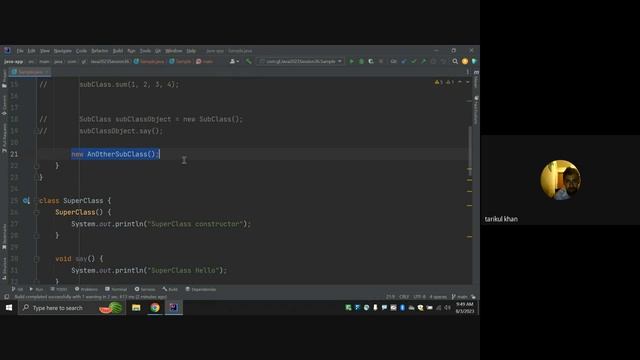Click the Git branch main widget
The height and width of the screenshot is (360, 640).
pos(459,297)
